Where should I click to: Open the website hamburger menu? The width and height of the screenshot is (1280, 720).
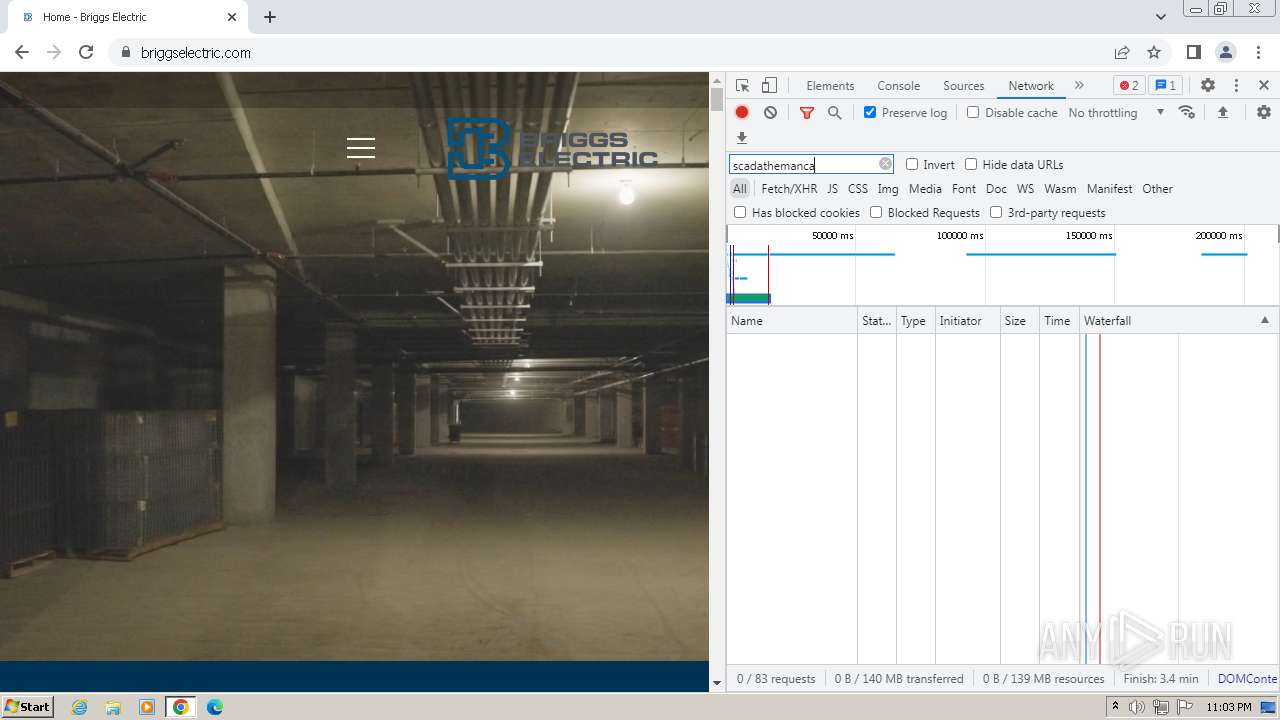361,148
